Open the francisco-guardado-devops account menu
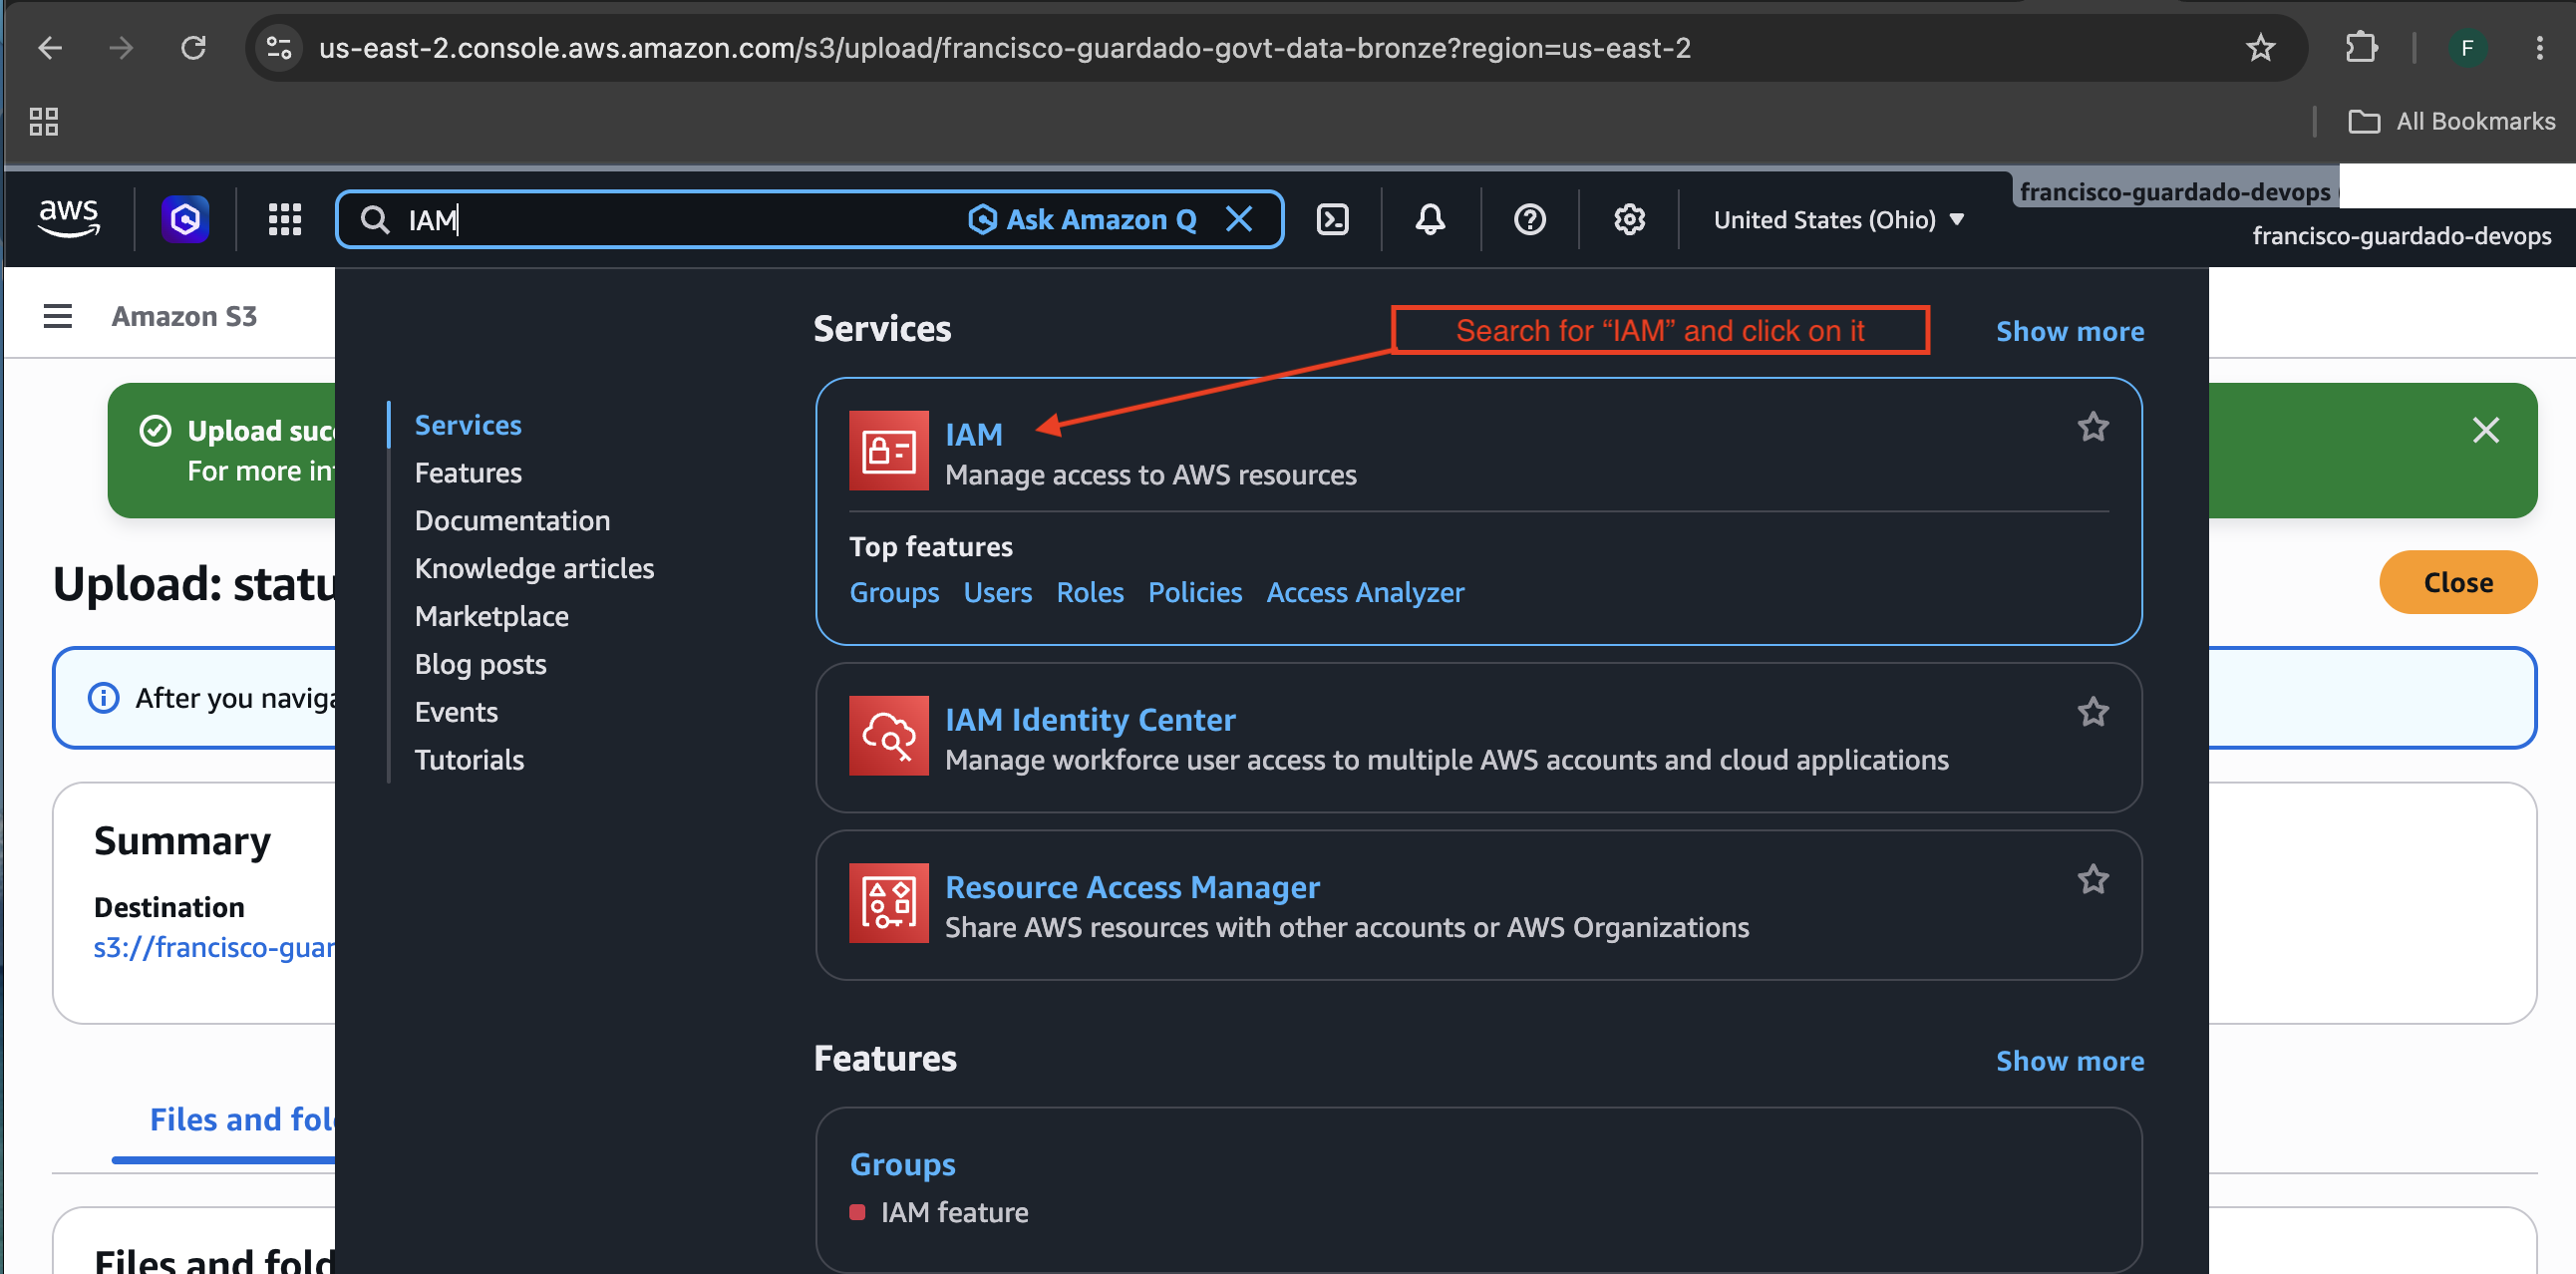This screenshot has height=1274, width=2576. 2401,236
